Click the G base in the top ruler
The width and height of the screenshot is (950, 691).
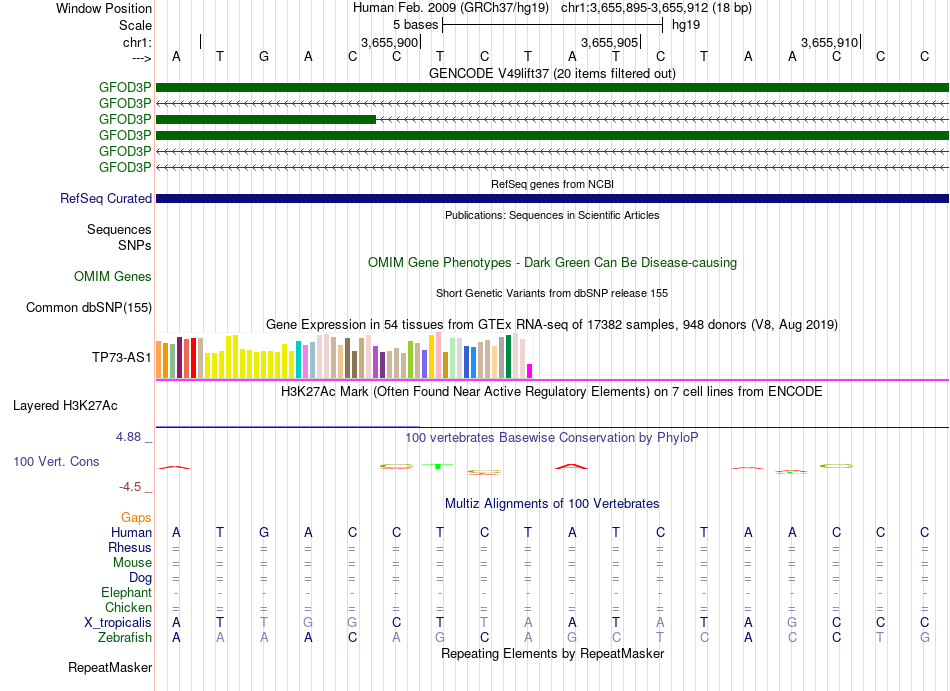[264, 56]
